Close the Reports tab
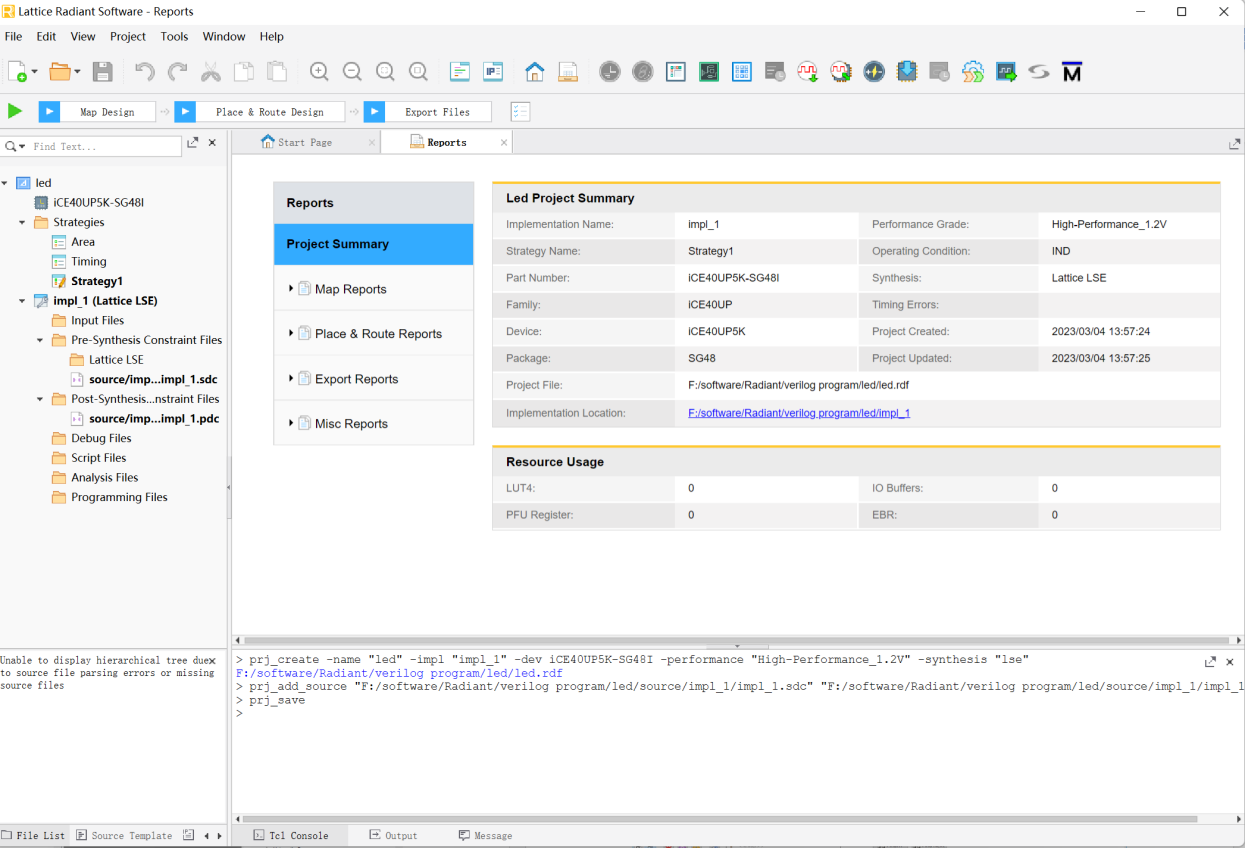Viewport: 1245px width, 848px height. point(504,142)
